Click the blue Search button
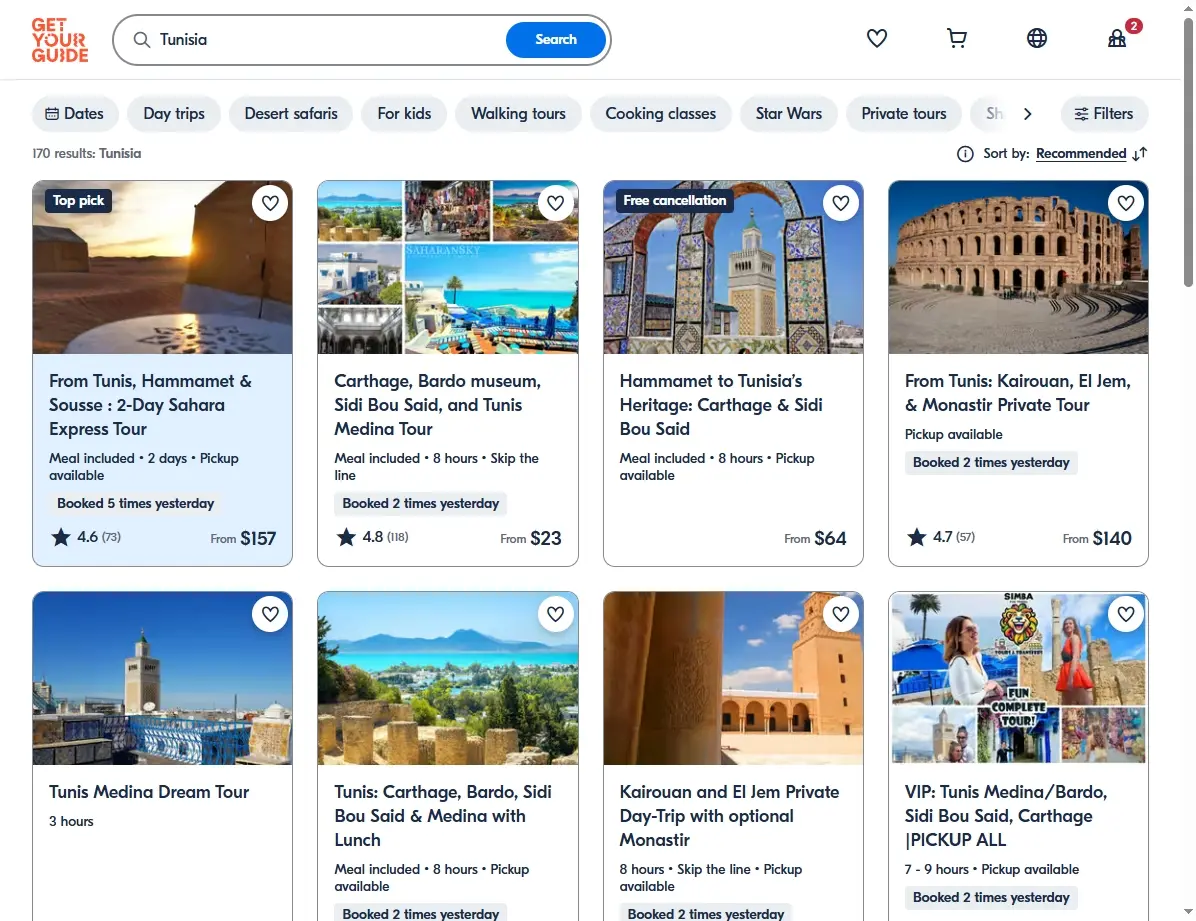This screenshot has width=1196, height=921. click(x=555, y=40)
